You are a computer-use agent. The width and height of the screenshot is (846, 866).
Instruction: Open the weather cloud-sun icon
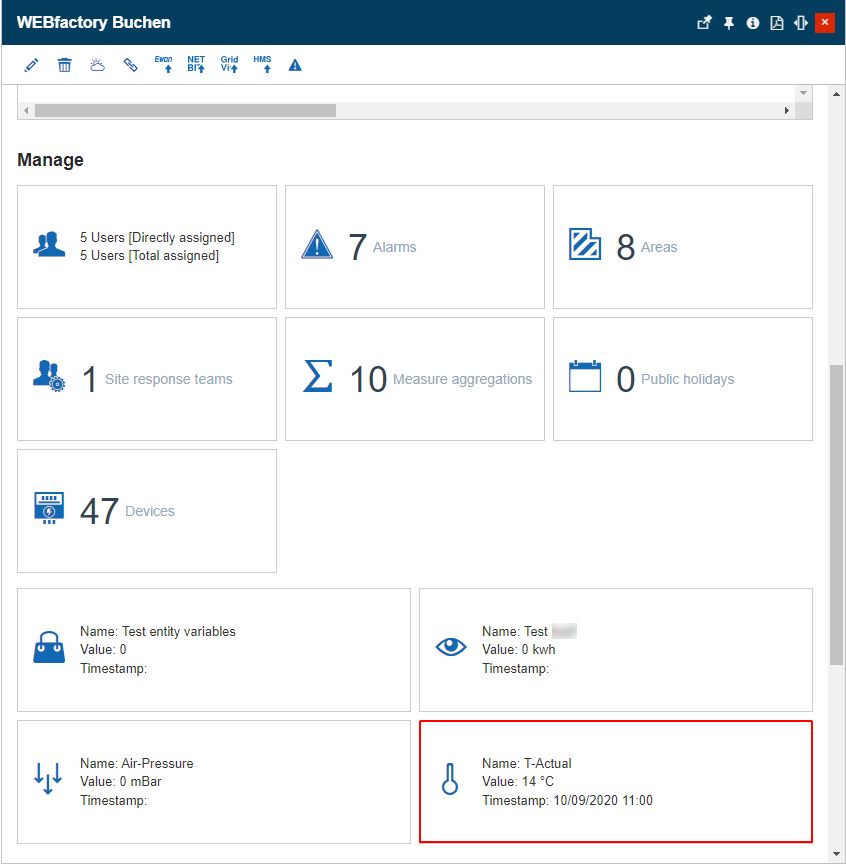click(x=97, y=65)
